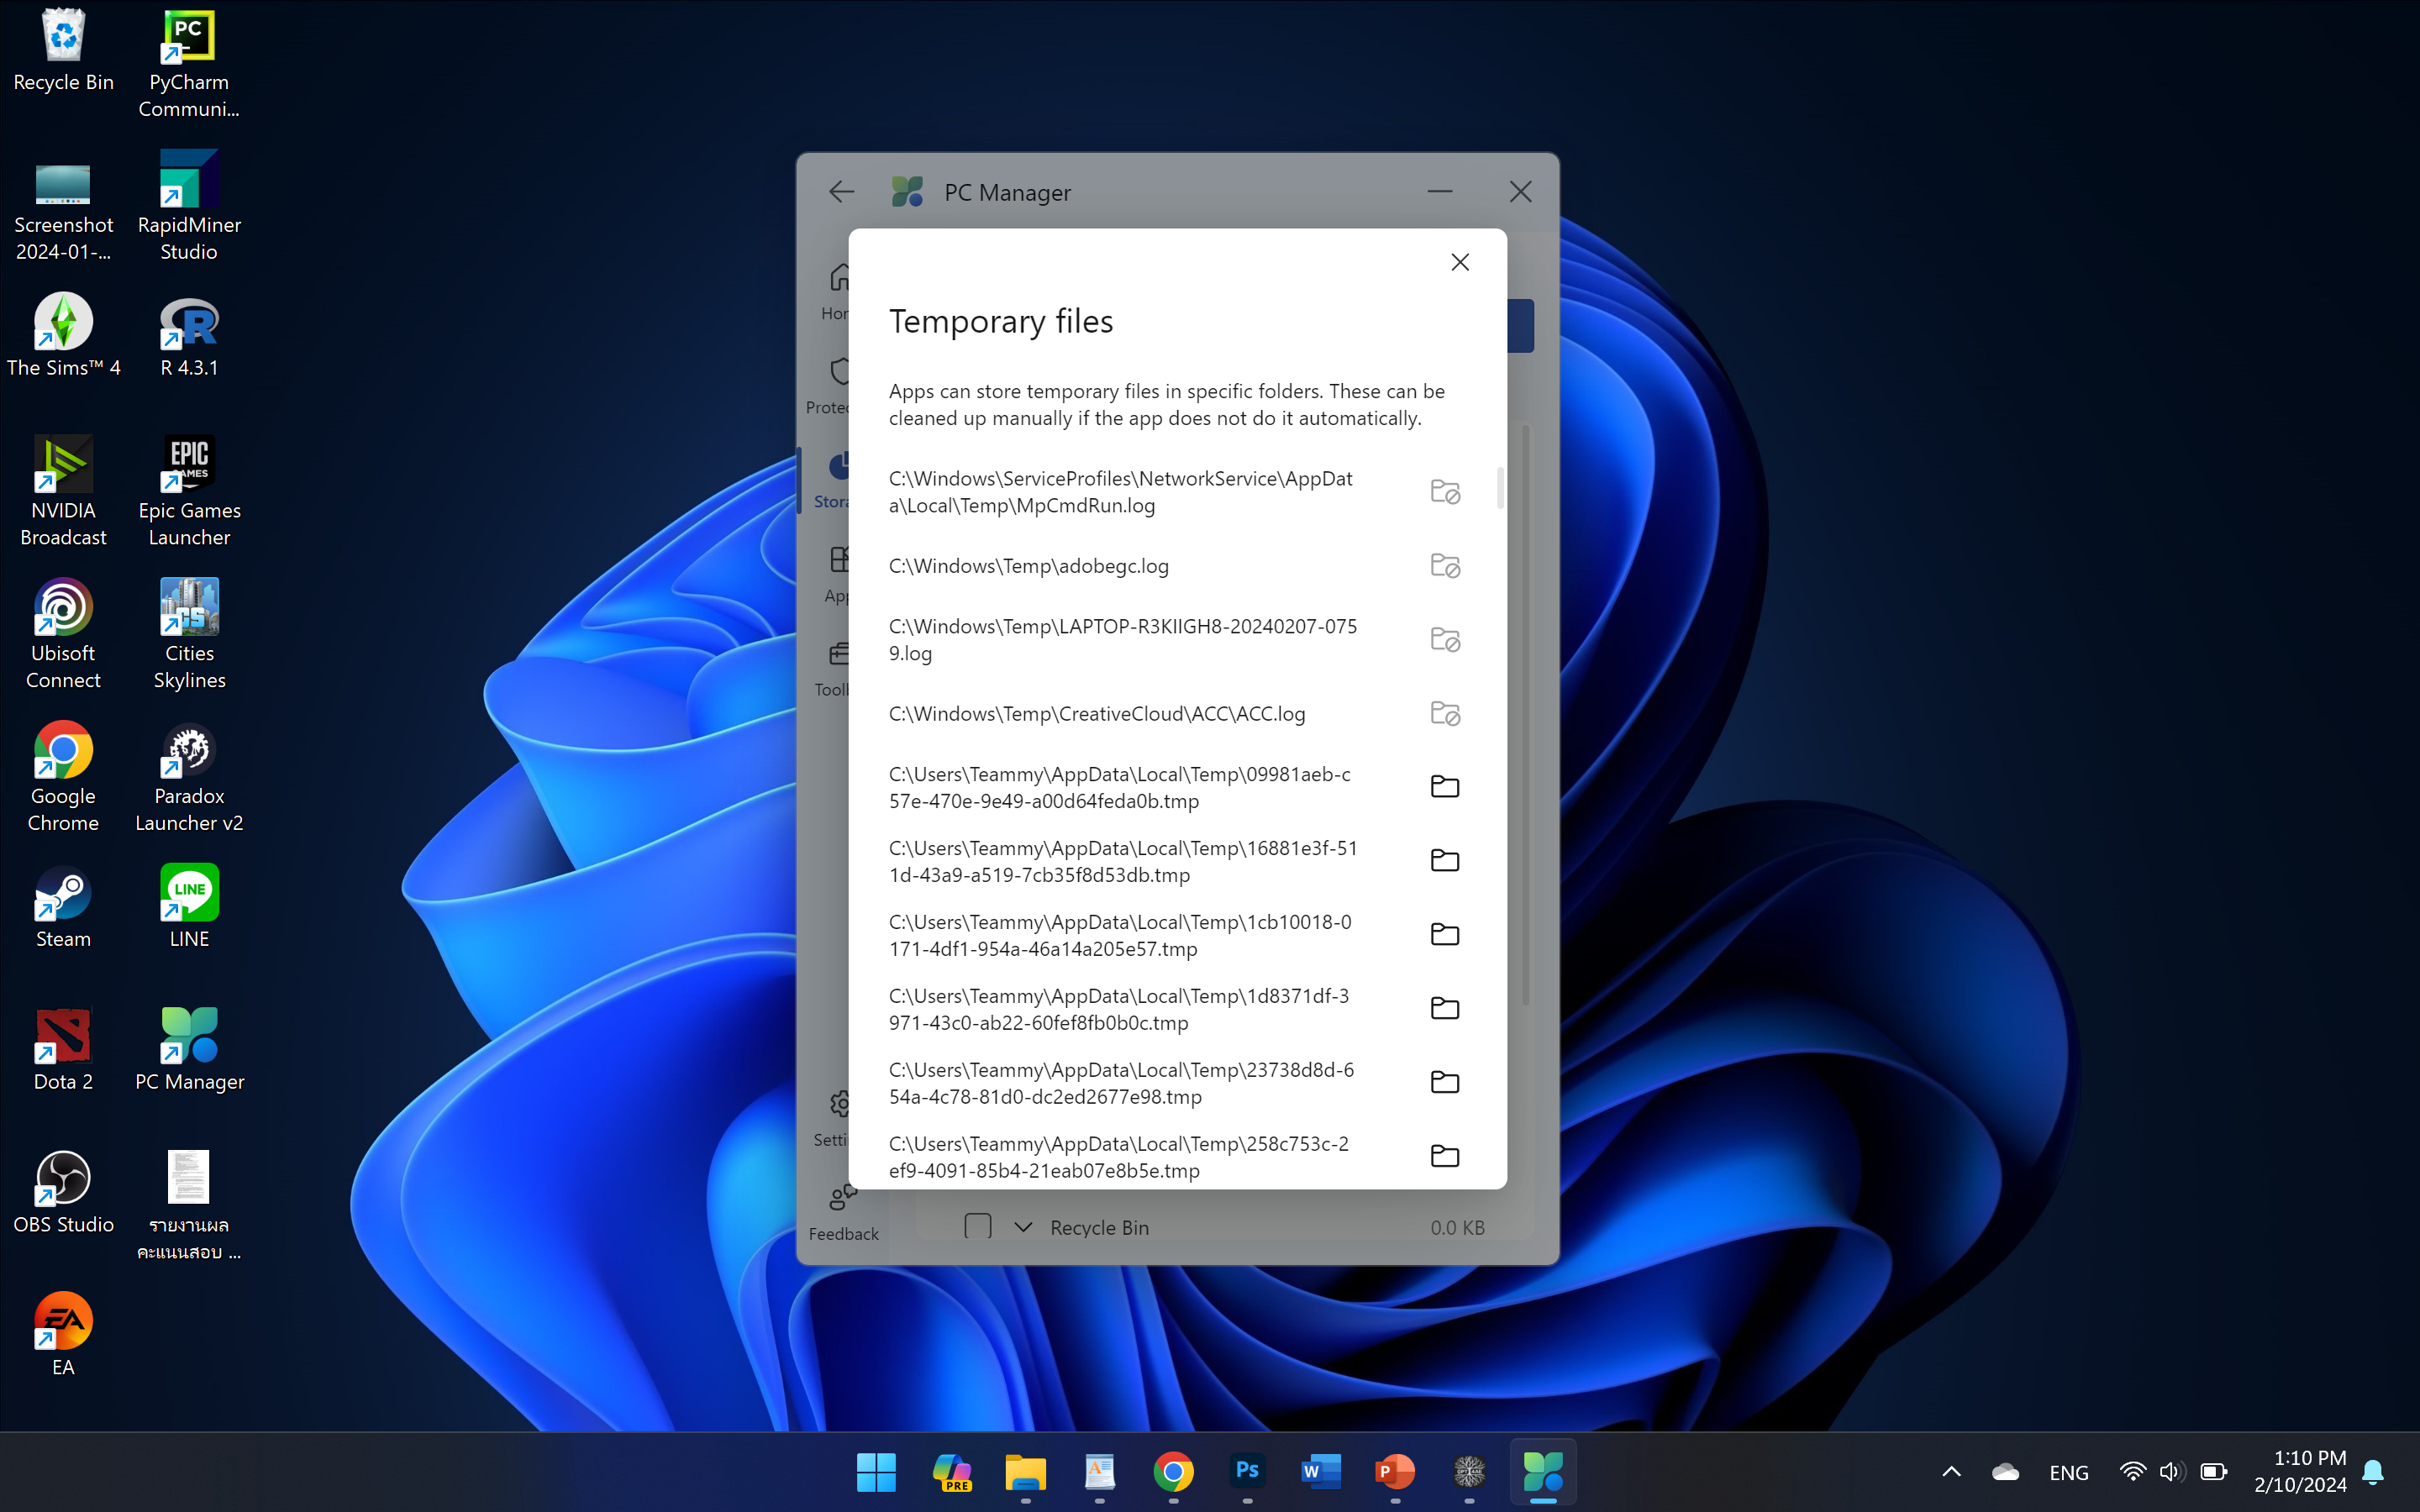Check the Recycle Bin checkbox
The image size is (2420, 1512).
click(x=977, y=1226)
